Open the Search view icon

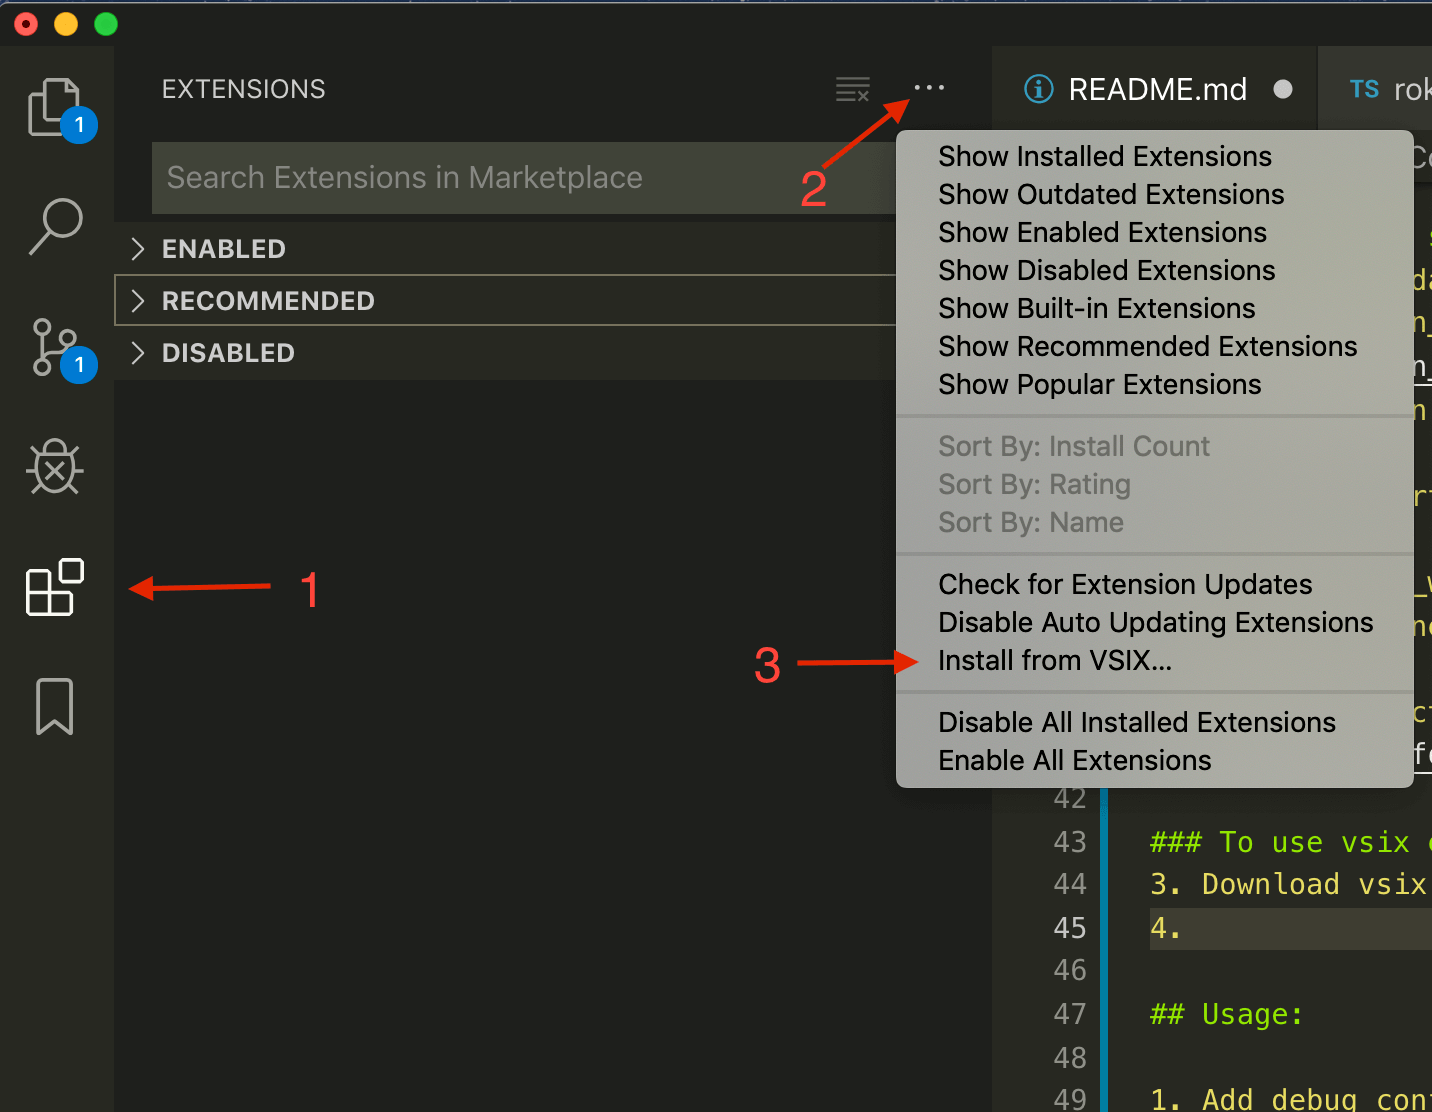(x=56, y=226)
